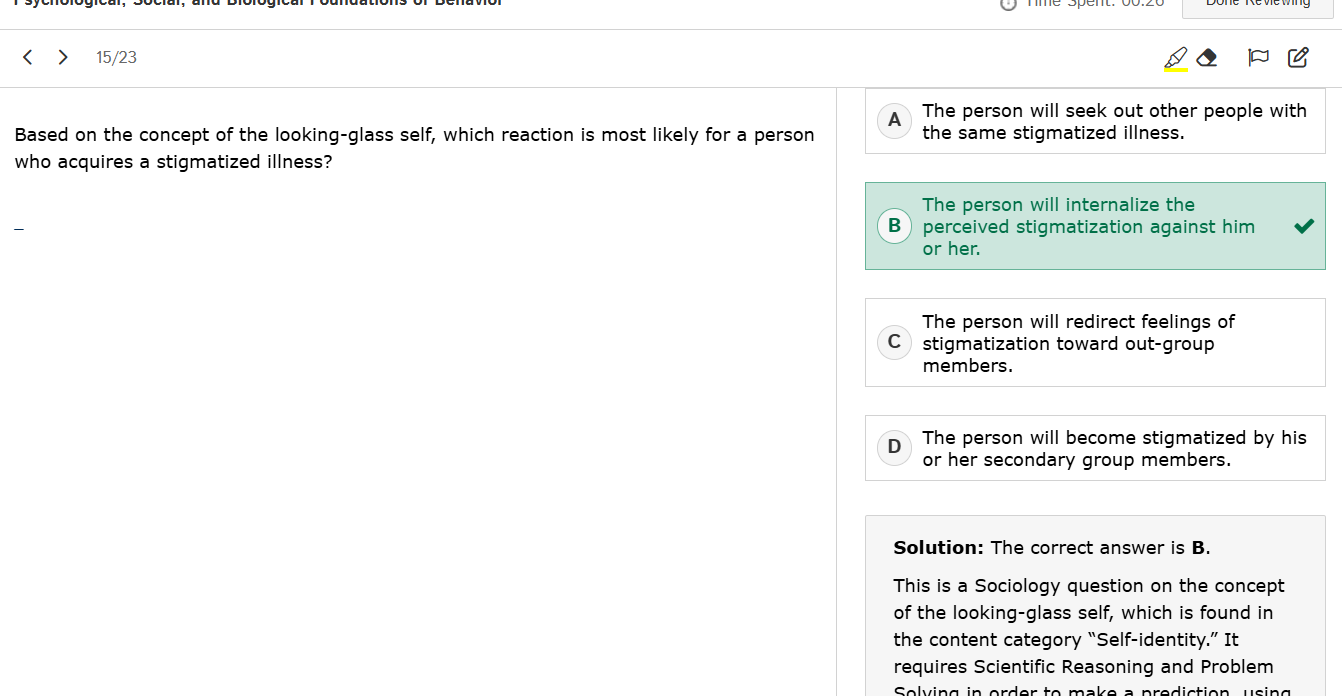Screen dimensions: 1342x696
Task: Choose answer option B circle
Action: click(894, 226)
